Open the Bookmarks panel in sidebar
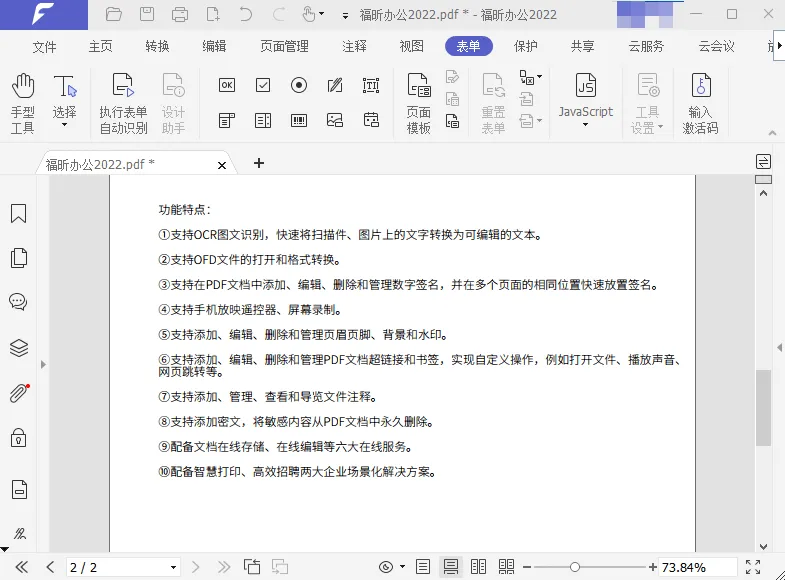The height and width of the screenshot is (580, 785). pos(19,213)
